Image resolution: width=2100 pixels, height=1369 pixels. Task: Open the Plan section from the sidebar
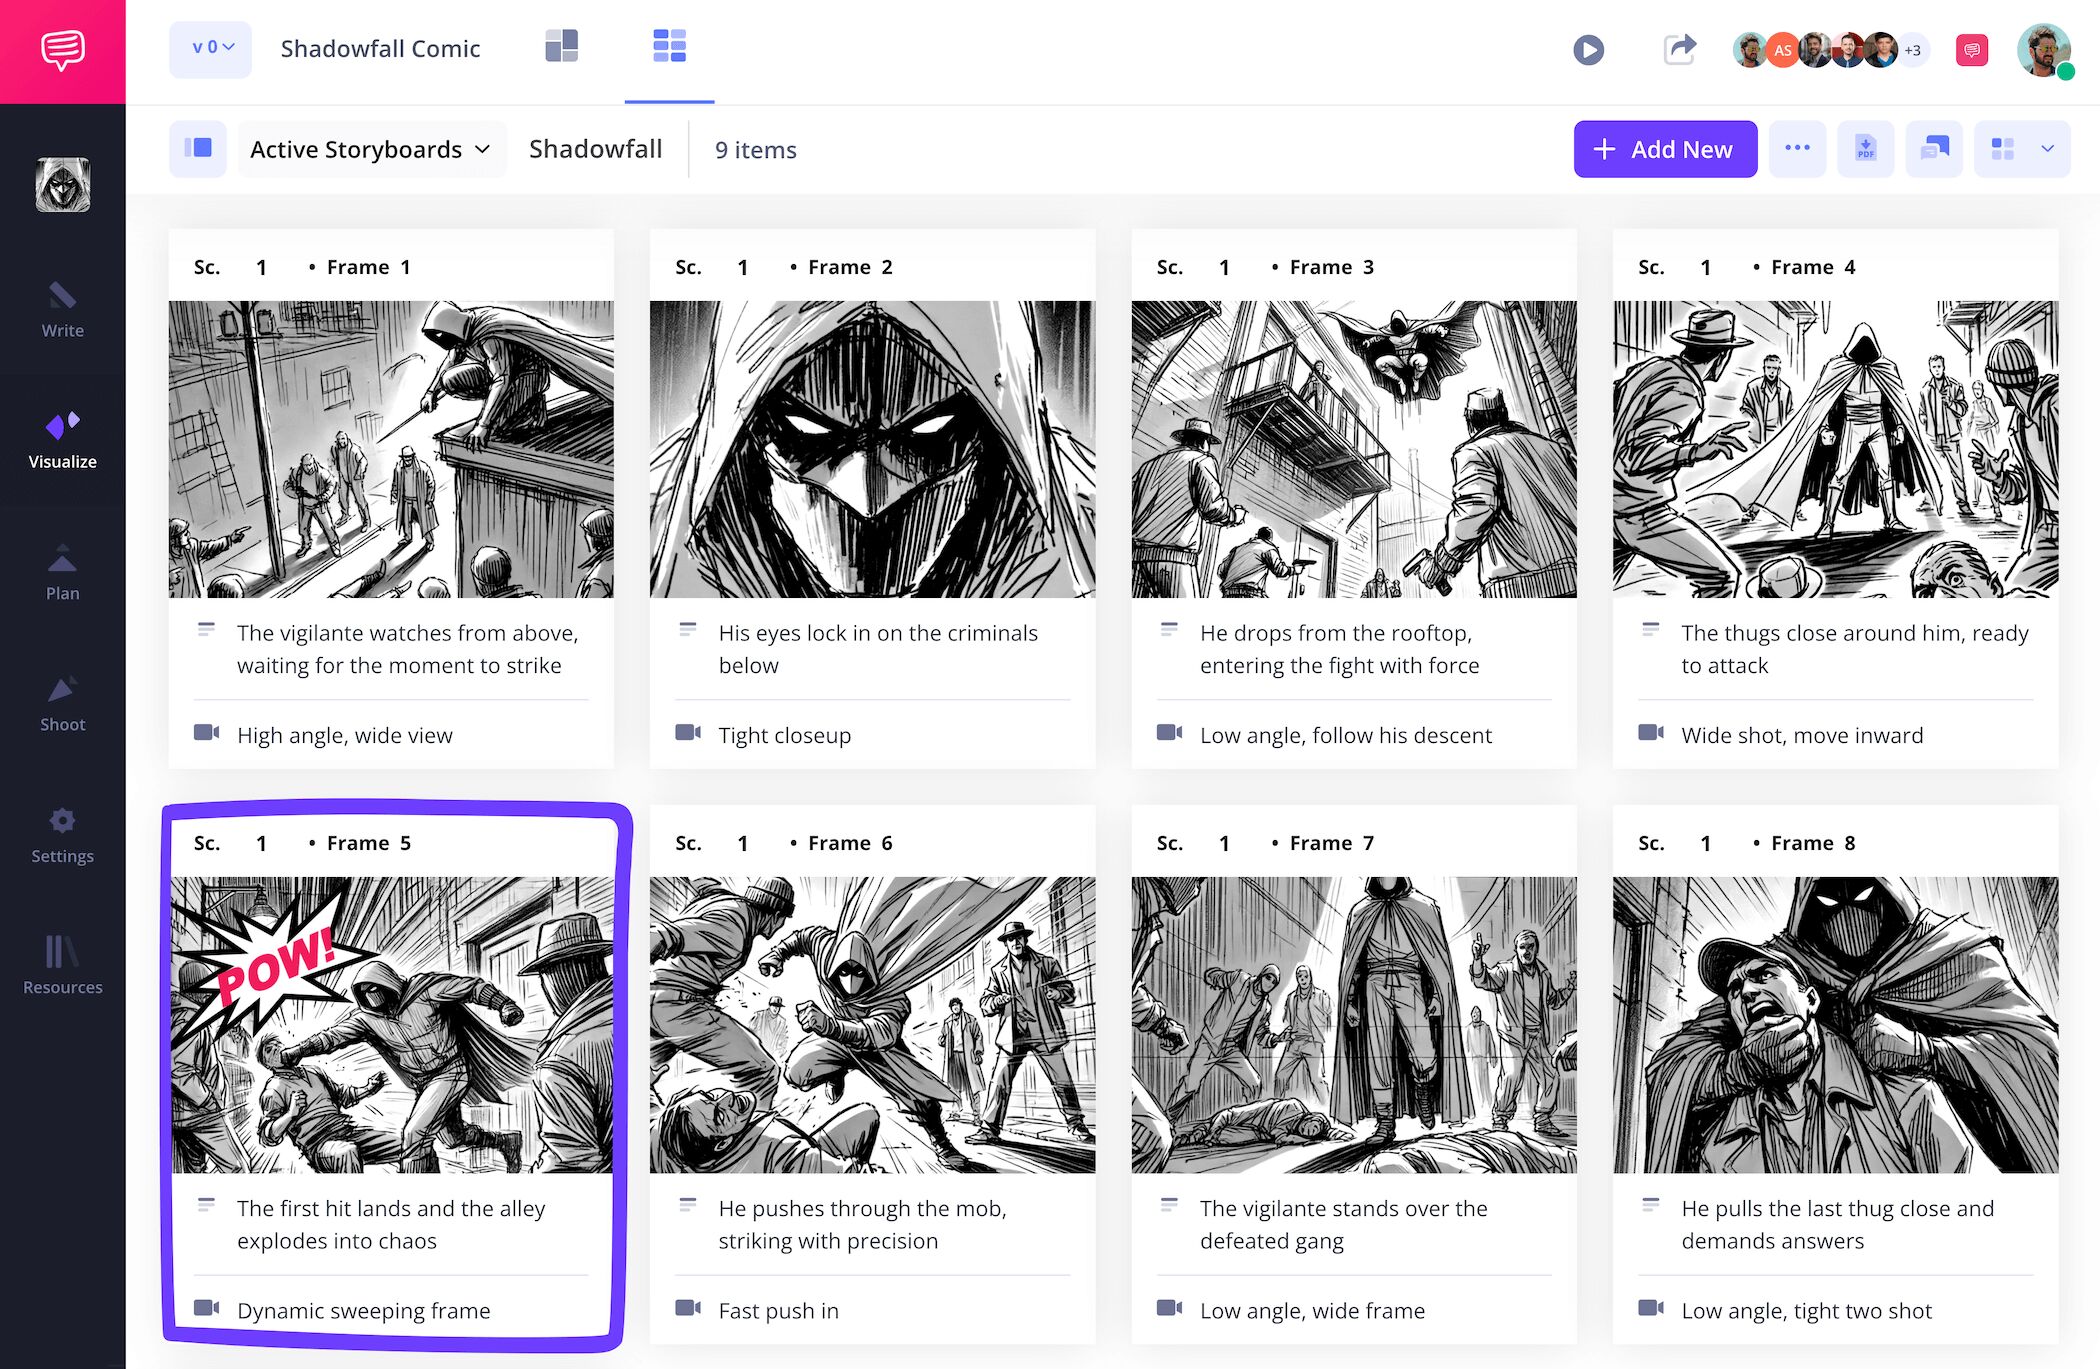[62, 575]
